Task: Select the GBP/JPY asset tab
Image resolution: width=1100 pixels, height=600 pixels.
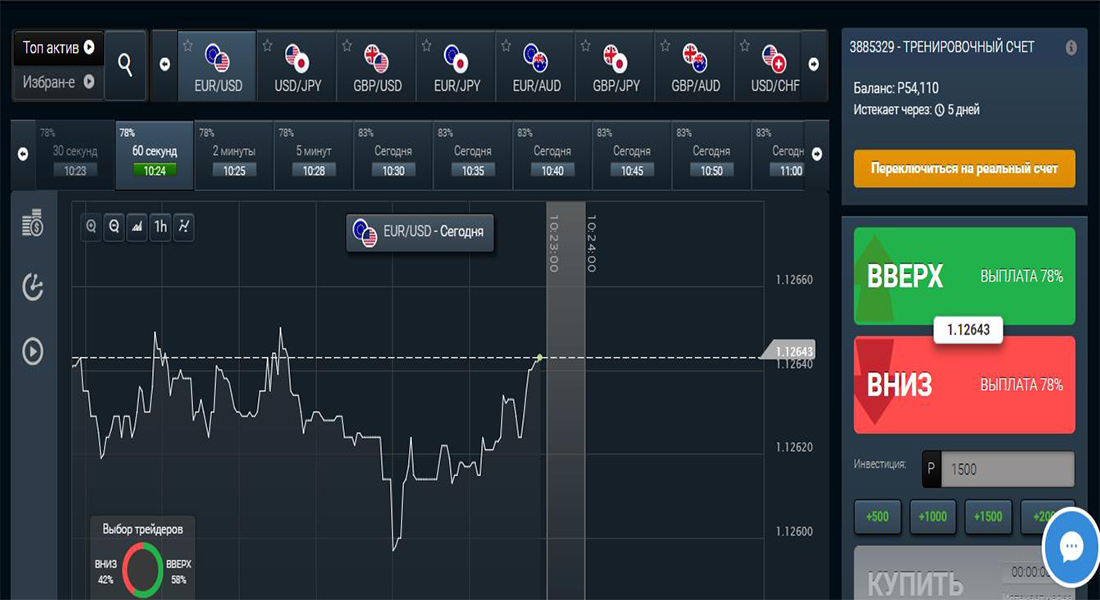Action: coord(616,67)
